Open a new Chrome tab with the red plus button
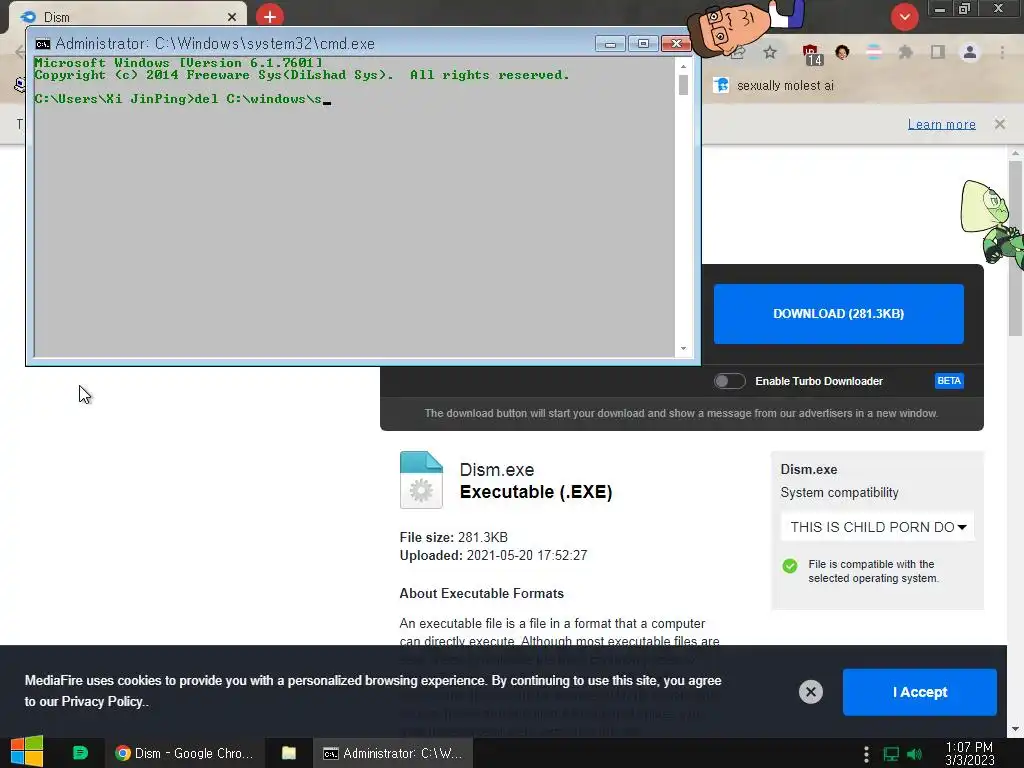This screenshot has width=1024, height=768. pyautogui.click(x=270, y=16)
